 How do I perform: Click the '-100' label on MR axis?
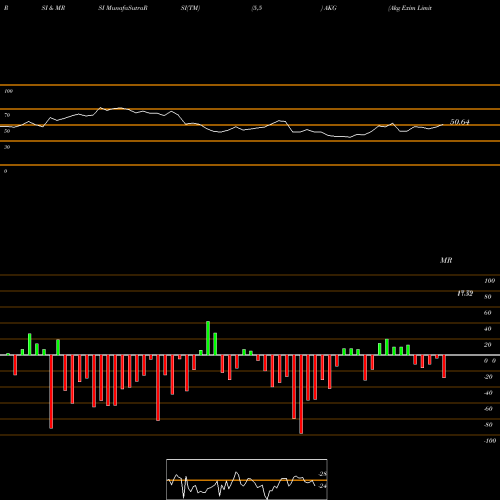point(489,441)
